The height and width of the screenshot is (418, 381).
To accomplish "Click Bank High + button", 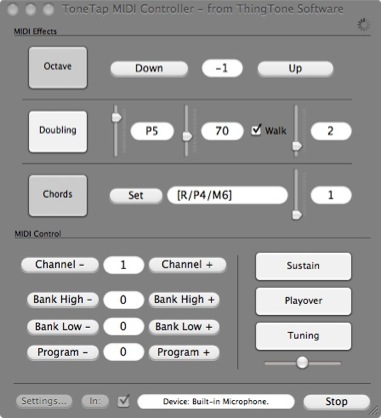I will click(x=184, y=299).
